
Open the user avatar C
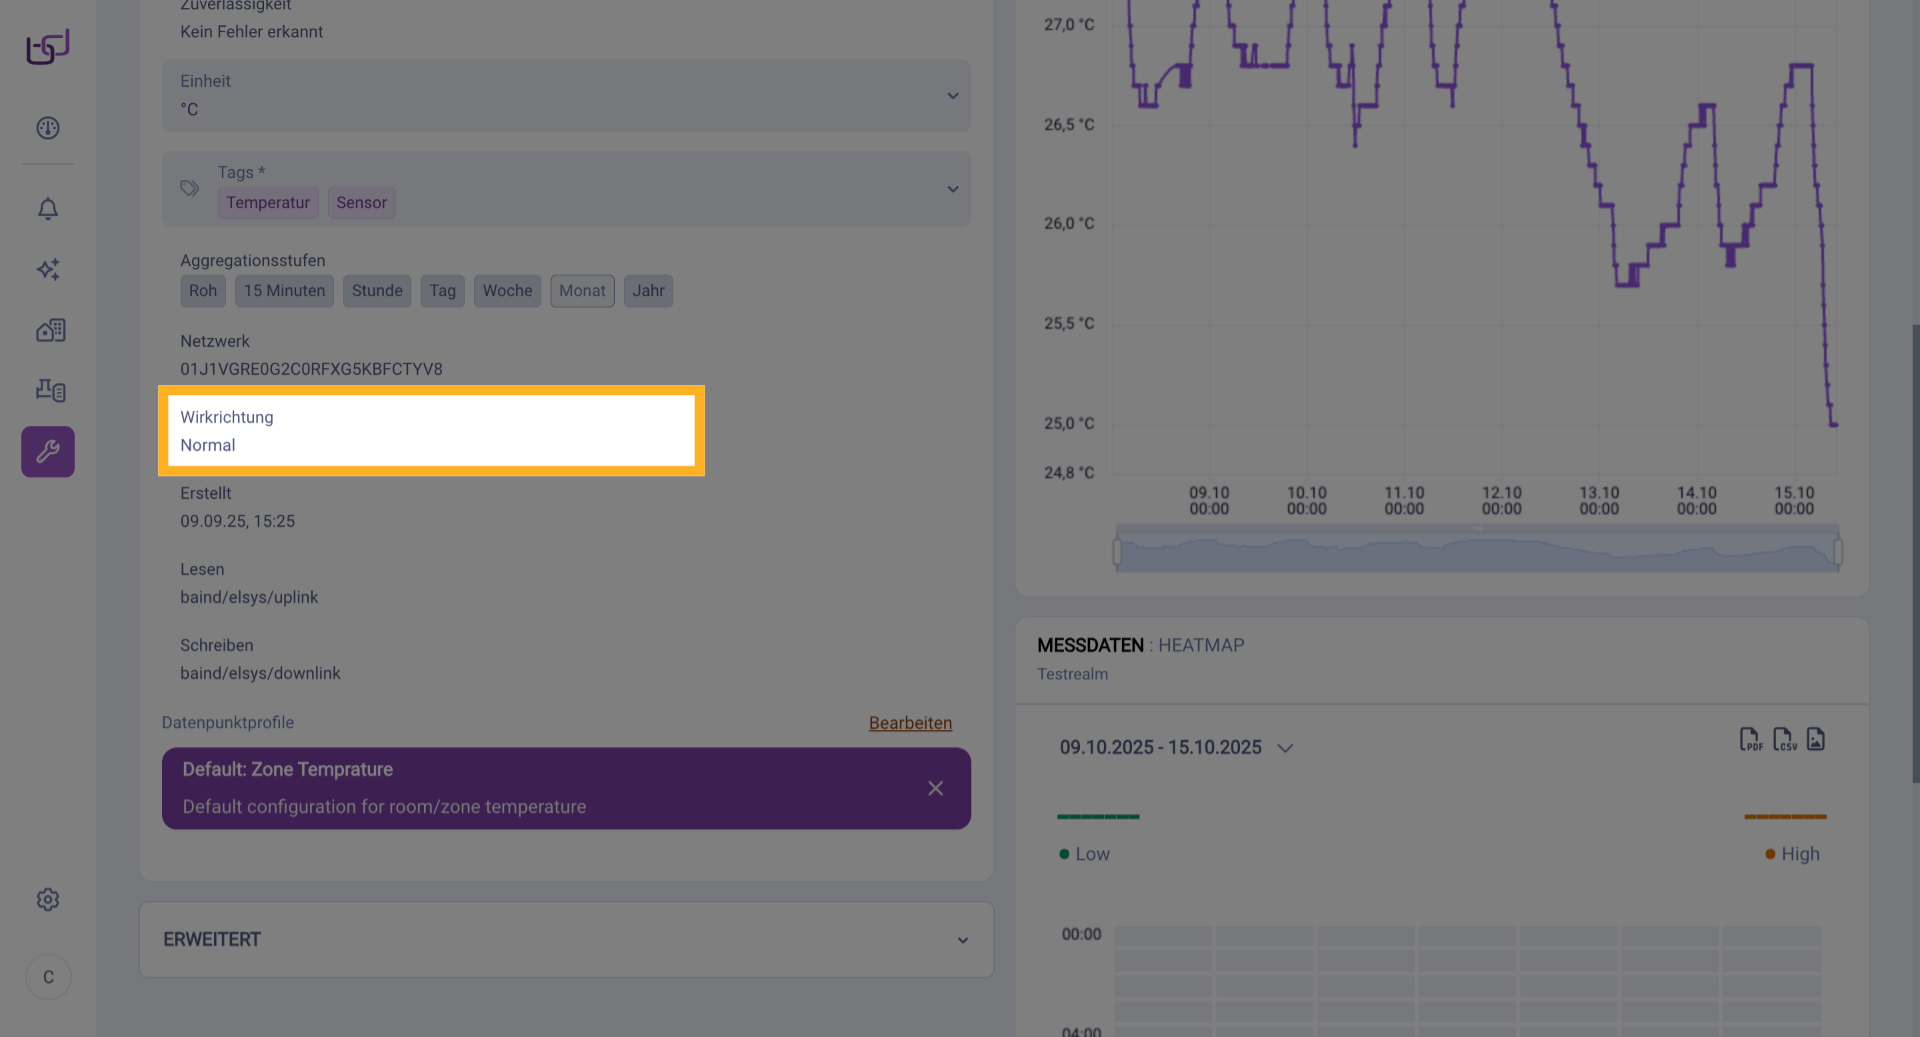coord(48,977)
